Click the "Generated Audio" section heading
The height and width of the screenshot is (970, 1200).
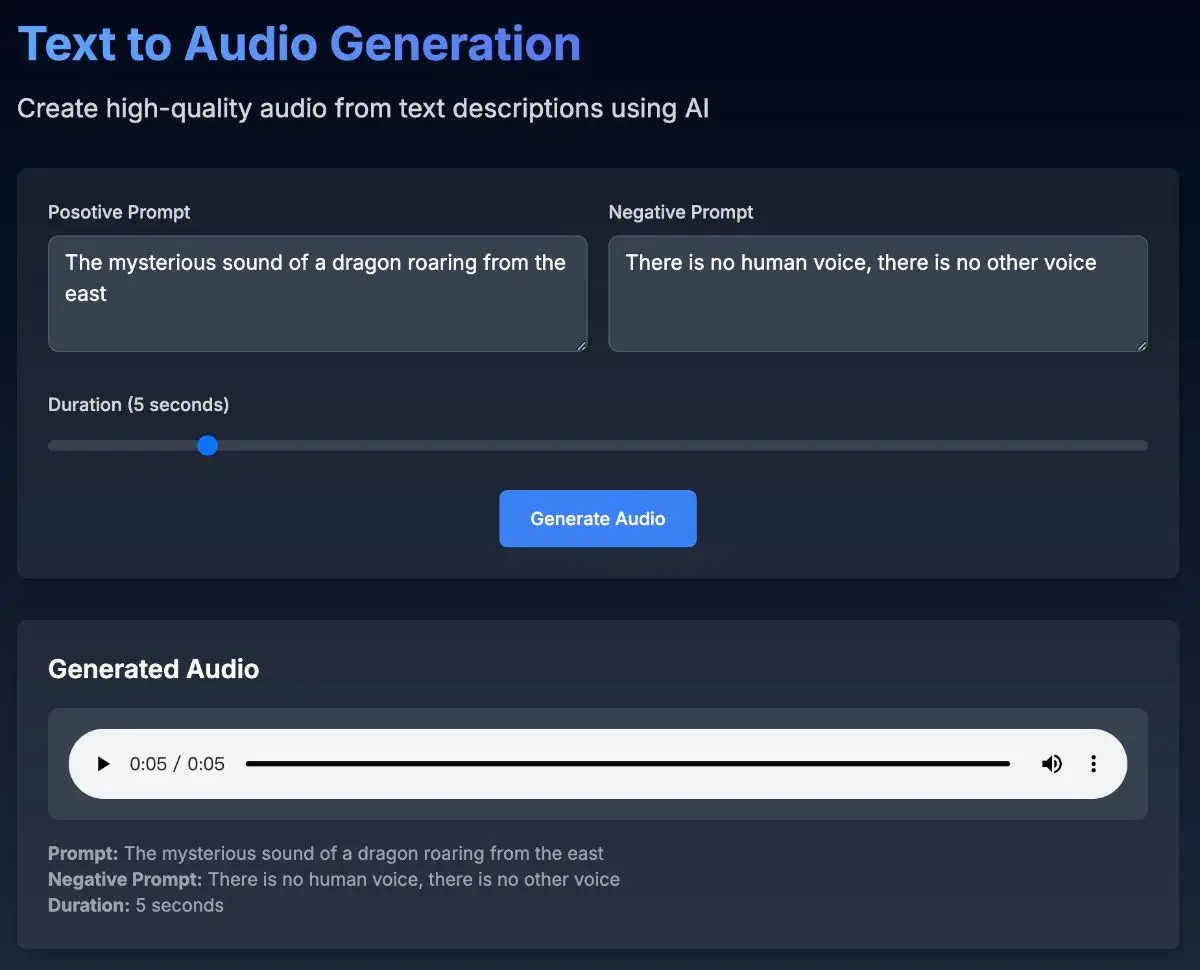153,669
